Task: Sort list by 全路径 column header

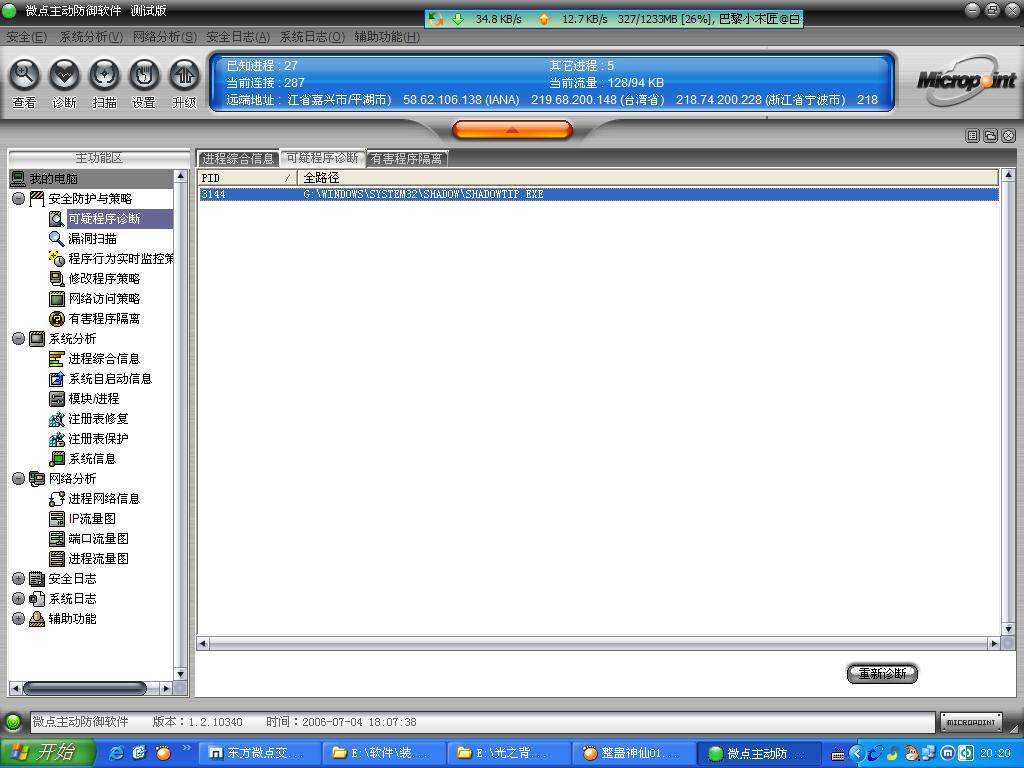Action: pos(648,178)
